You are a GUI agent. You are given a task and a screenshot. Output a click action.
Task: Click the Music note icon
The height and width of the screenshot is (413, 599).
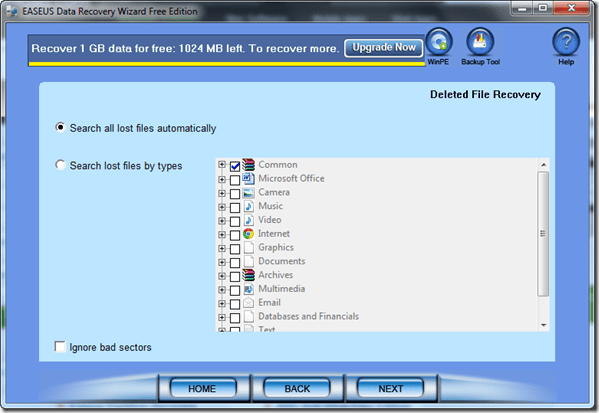248,206
